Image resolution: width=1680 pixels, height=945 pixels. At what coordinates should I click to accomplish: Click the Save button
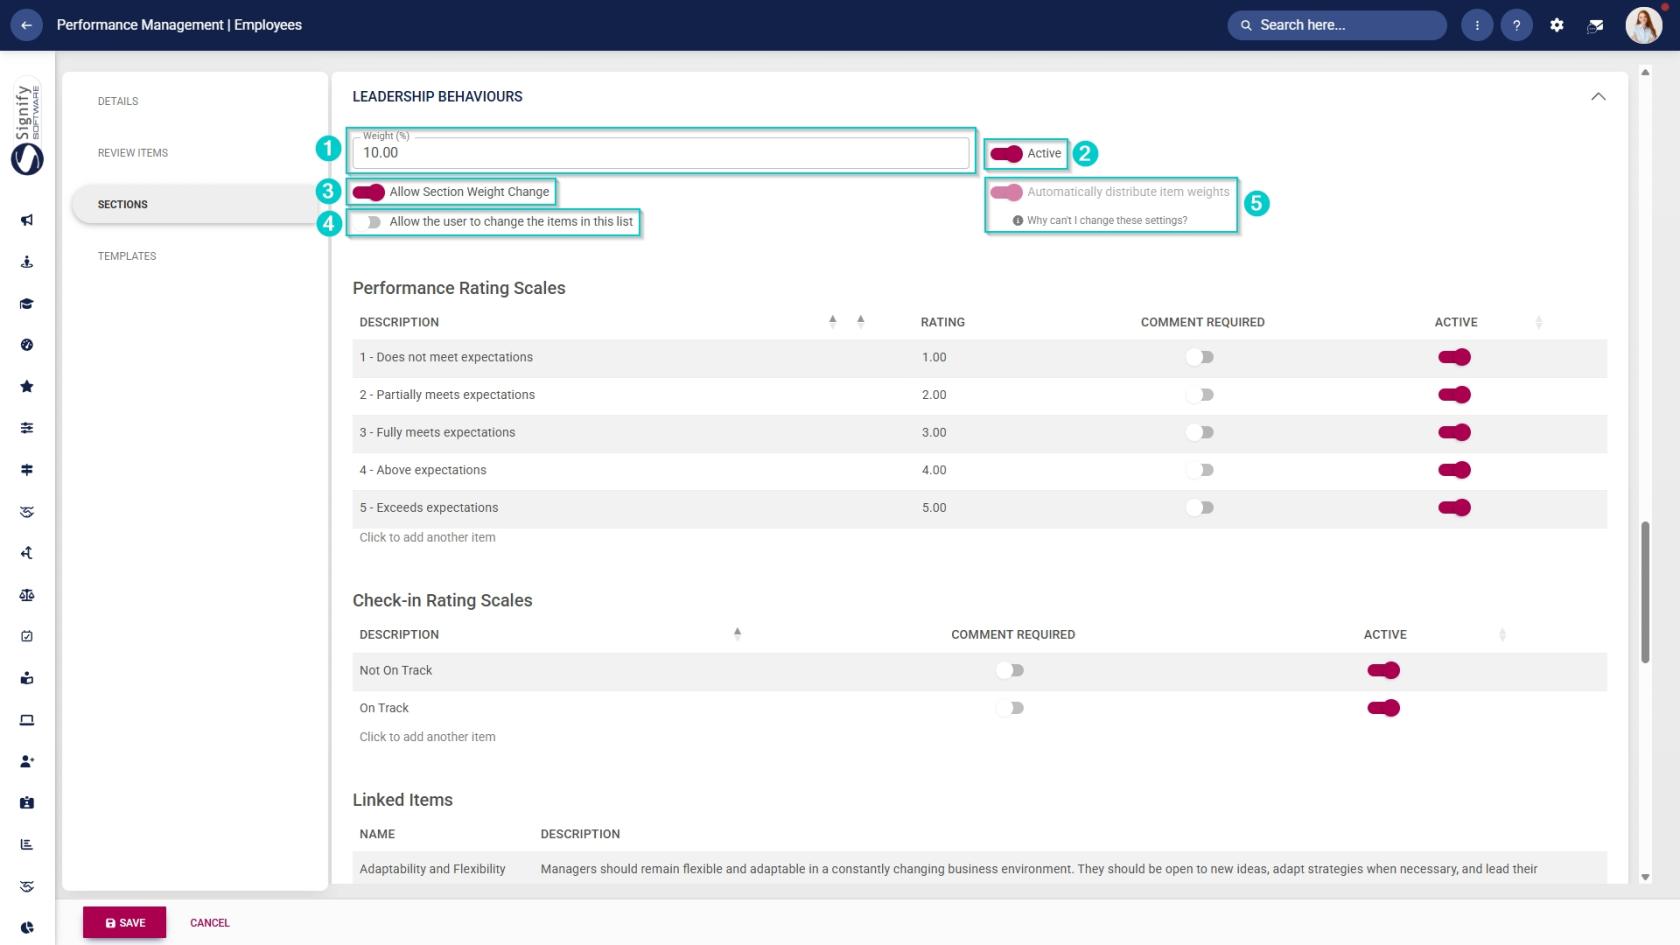pyautogui.click(x=125, y=923)
